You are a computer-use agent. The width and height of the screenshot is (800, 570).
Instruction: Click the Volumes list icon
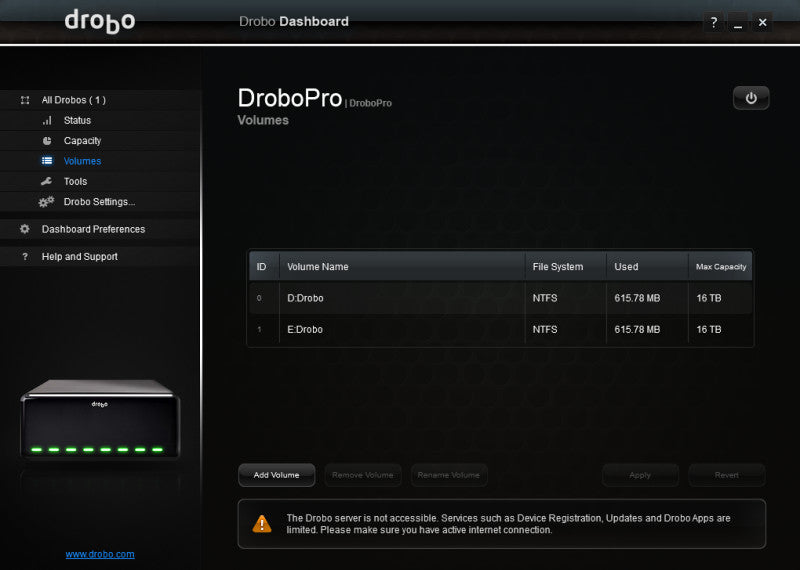tap(47, 161)
